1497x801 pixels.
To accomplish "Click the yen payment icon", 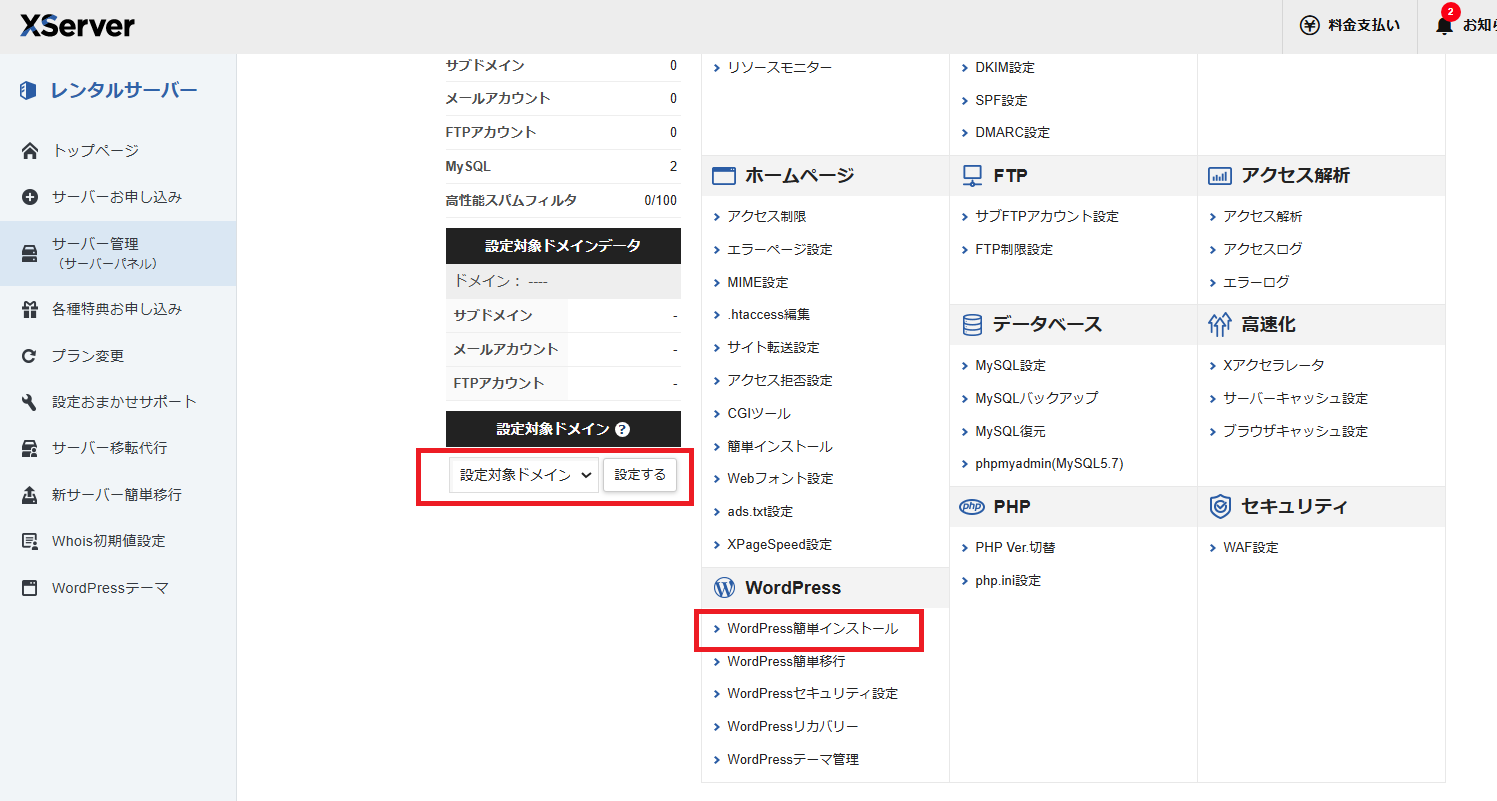I will pyautogui.click(x=1309, y=26).
